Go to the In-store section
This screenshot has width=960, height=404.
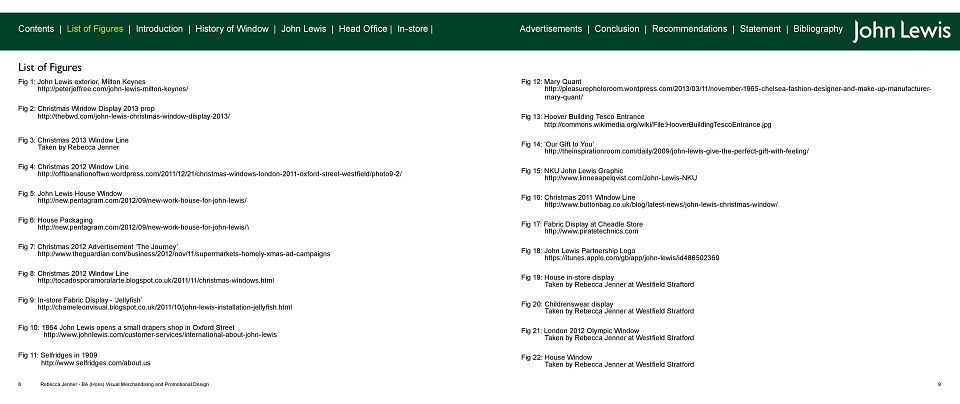coord(413,29)
